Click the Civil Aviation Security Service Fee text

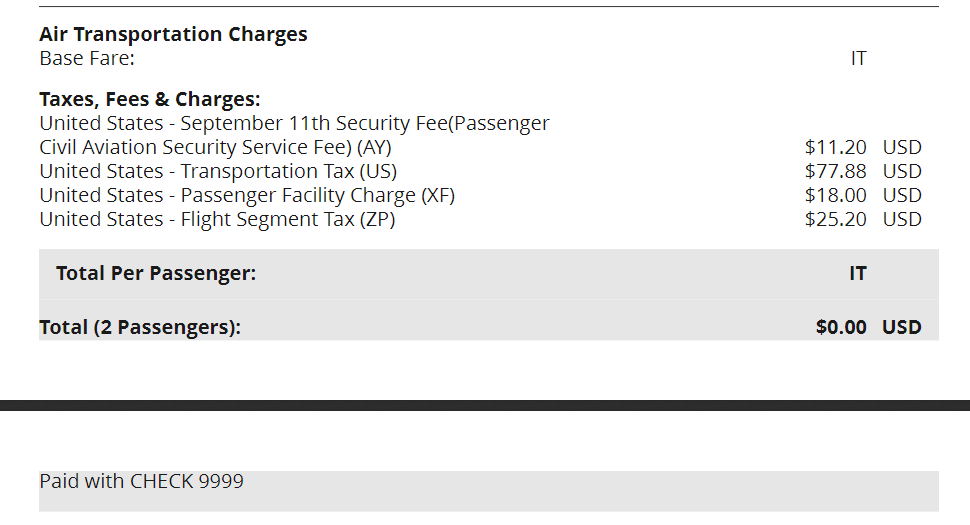(x=215, y=147)
